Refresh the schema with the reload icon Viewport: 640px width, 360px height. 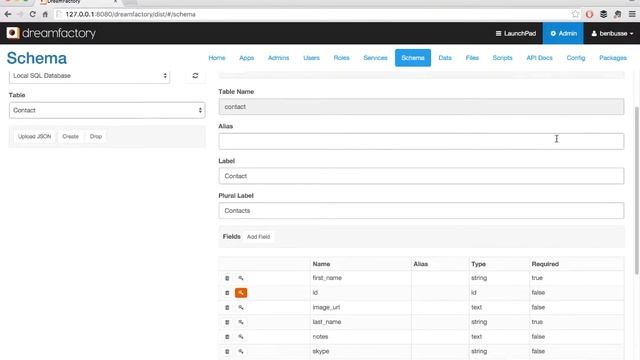195,76
